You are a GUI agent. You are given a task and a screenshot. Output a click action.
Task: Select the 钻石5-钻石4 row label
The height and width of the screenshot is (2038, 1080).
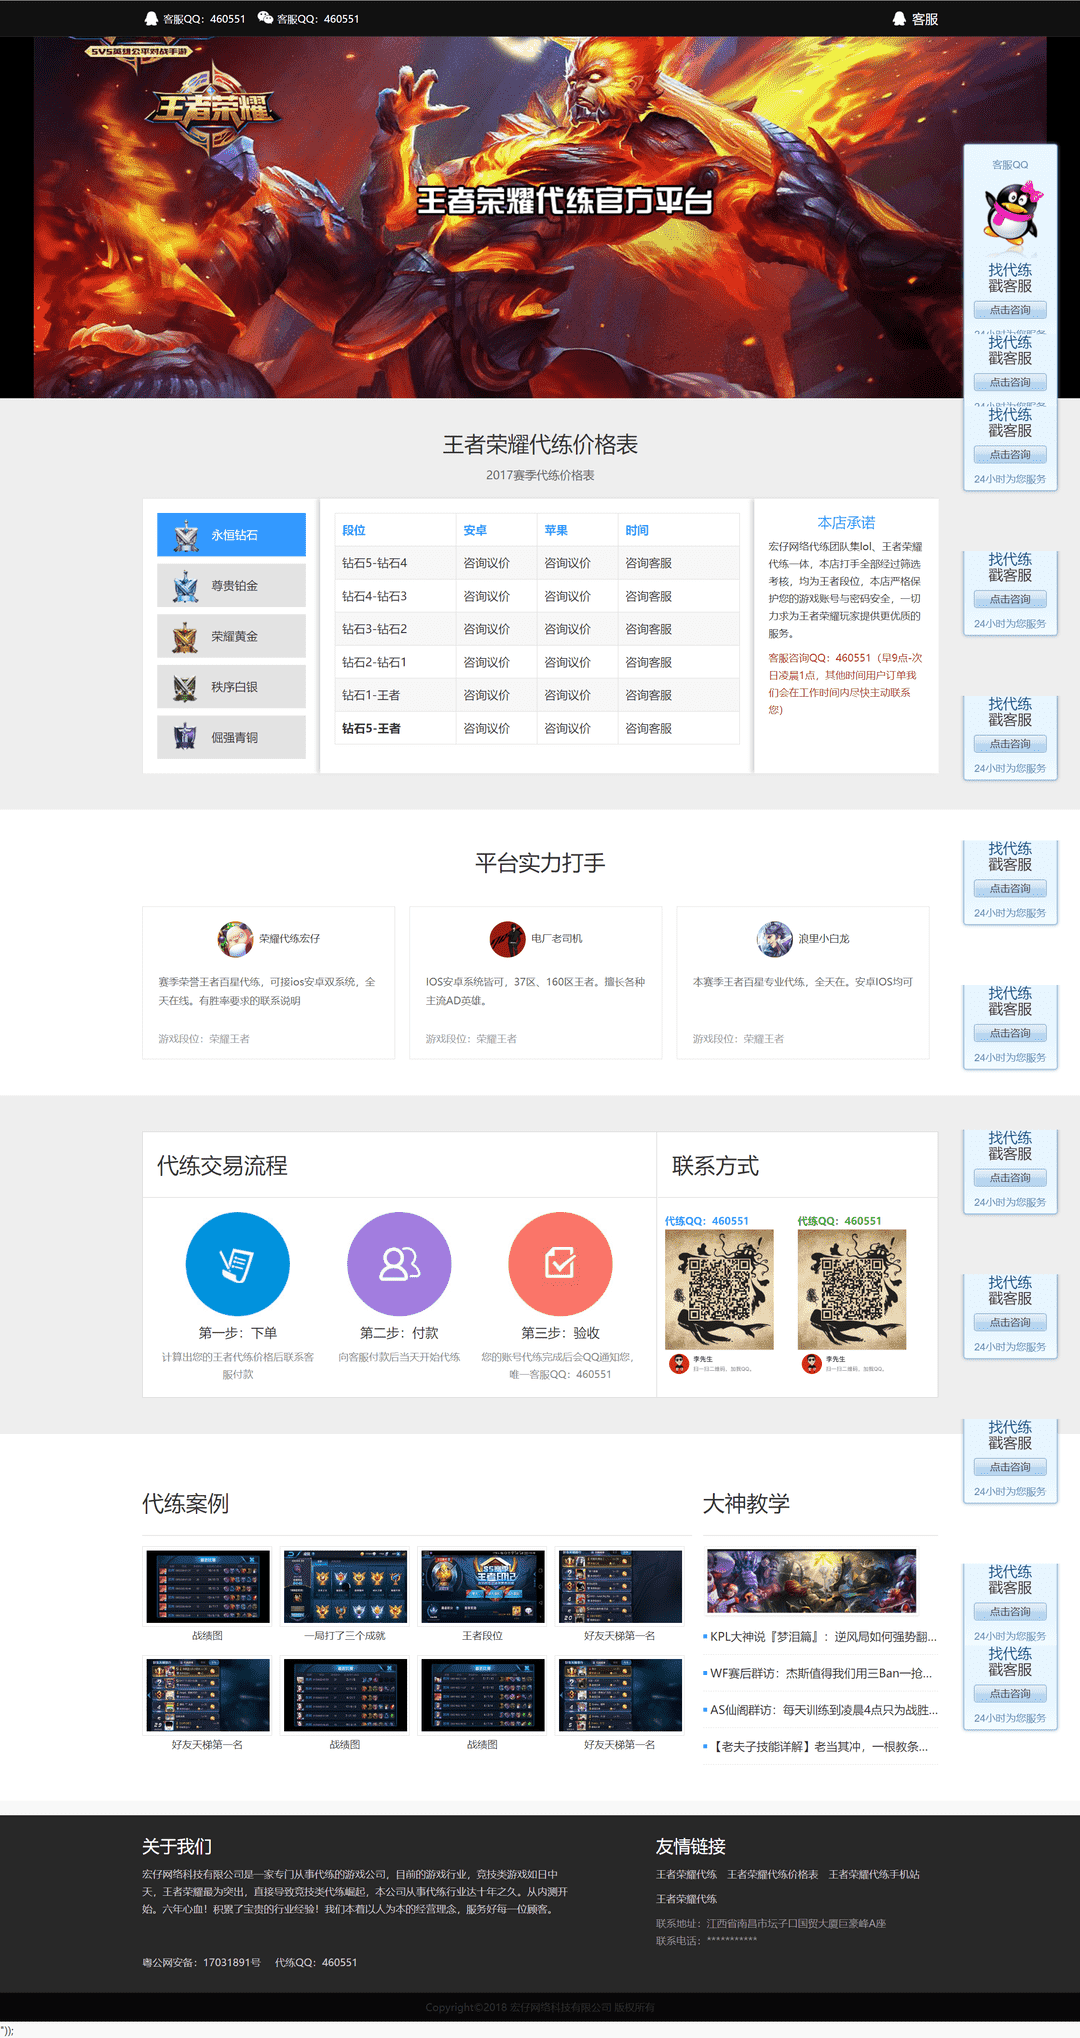(x=375, y=563)
